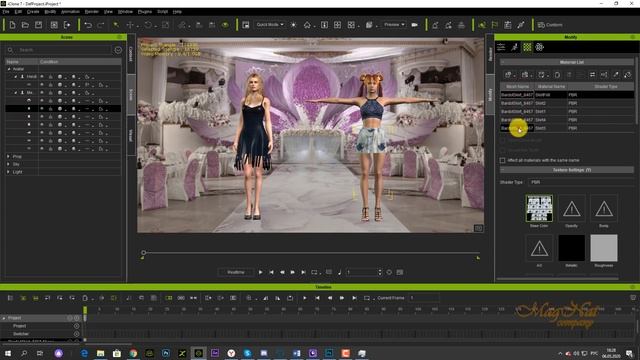Click the swap arrows icon in Material List toolbar
Image resolution: width=640 pixels, height=360 pixels.
(592, 75)
